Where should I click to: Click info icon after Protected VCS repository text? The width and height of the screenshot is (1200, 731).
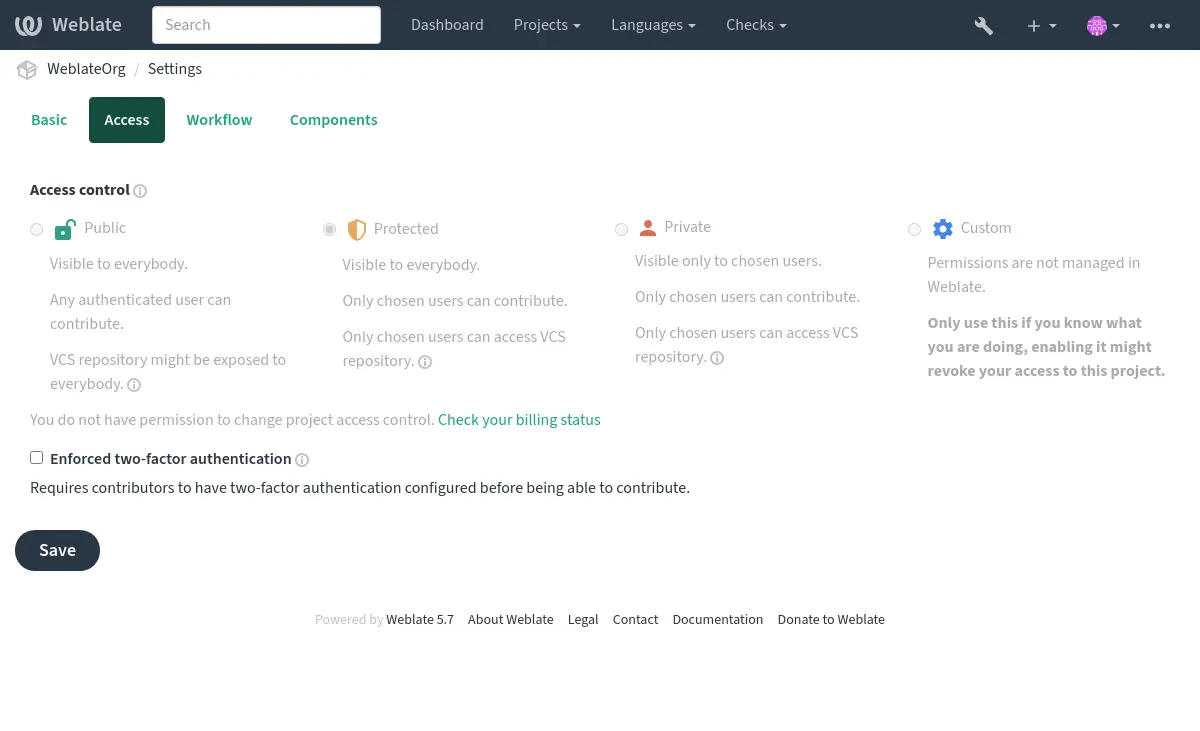tap(425, 362)
